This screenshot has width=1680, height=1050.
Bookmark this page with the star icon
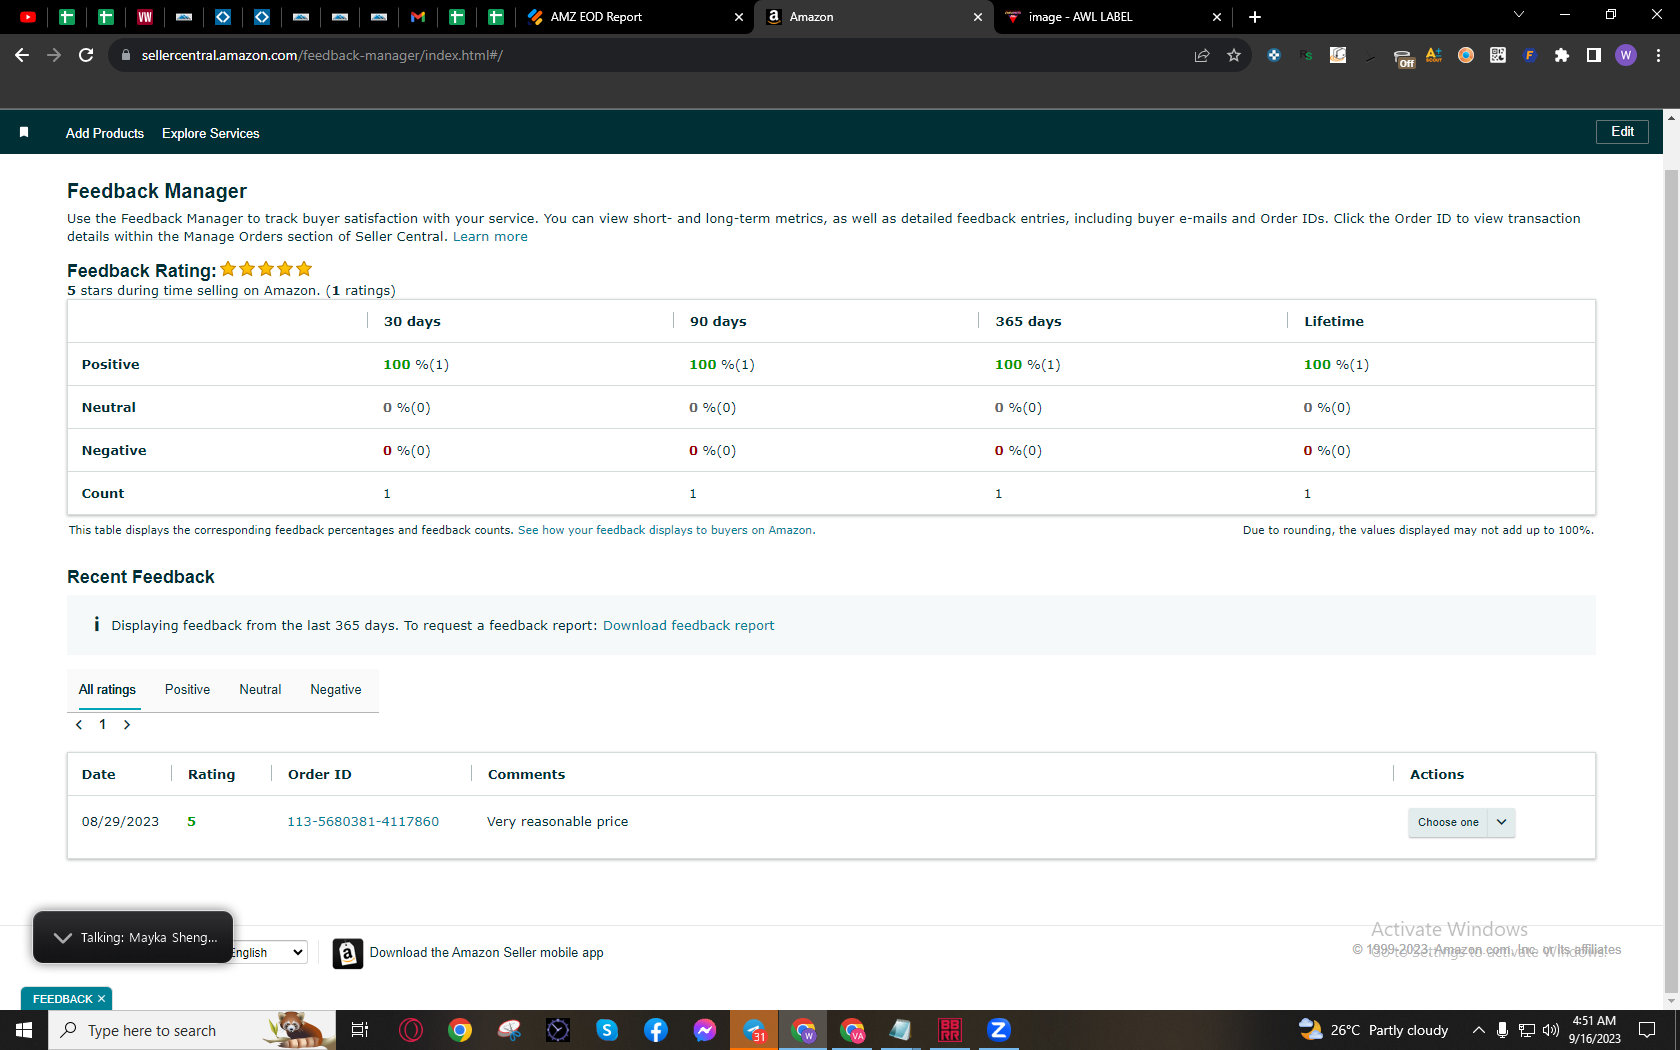[1234, 55]
